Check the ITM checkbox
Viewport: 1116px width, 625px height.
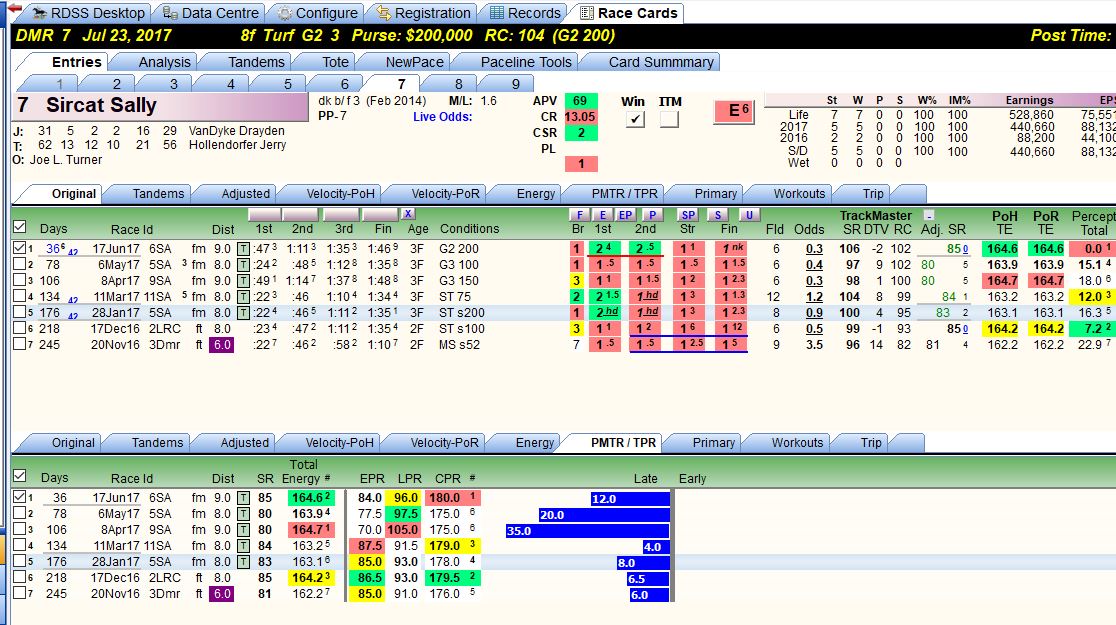669,120
